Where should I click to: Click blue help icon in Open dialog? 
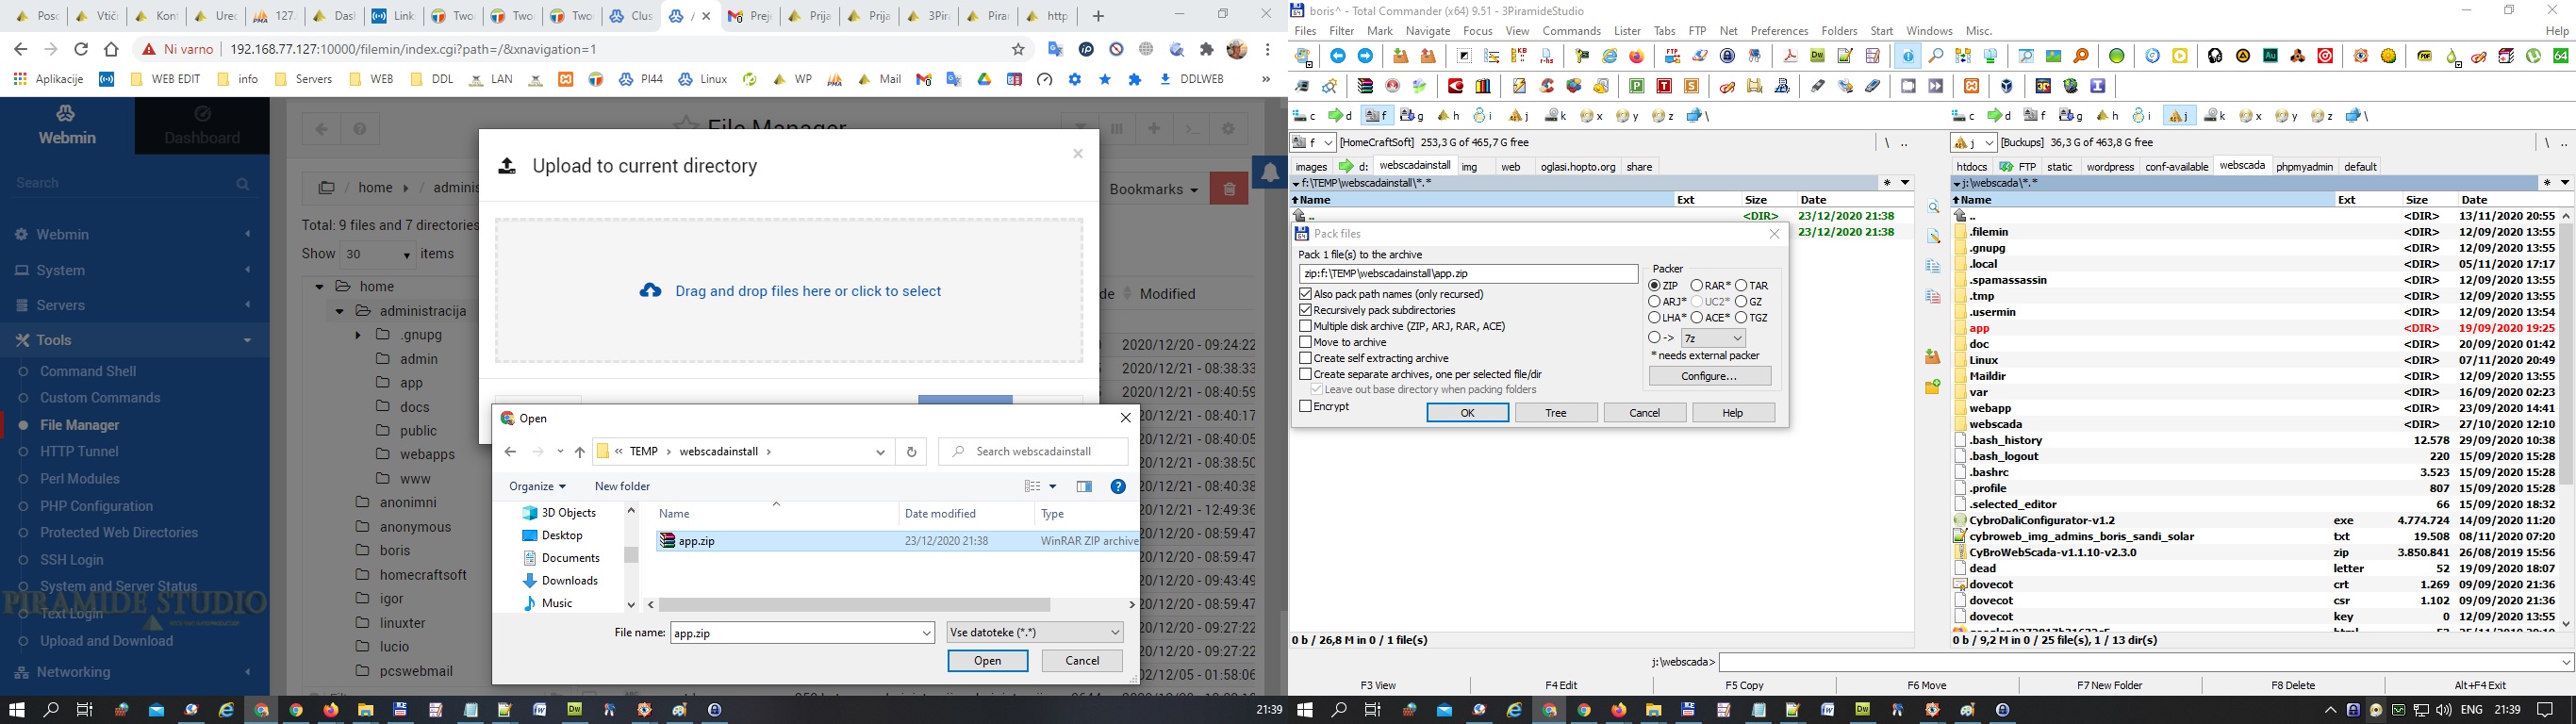point(1118,486)
